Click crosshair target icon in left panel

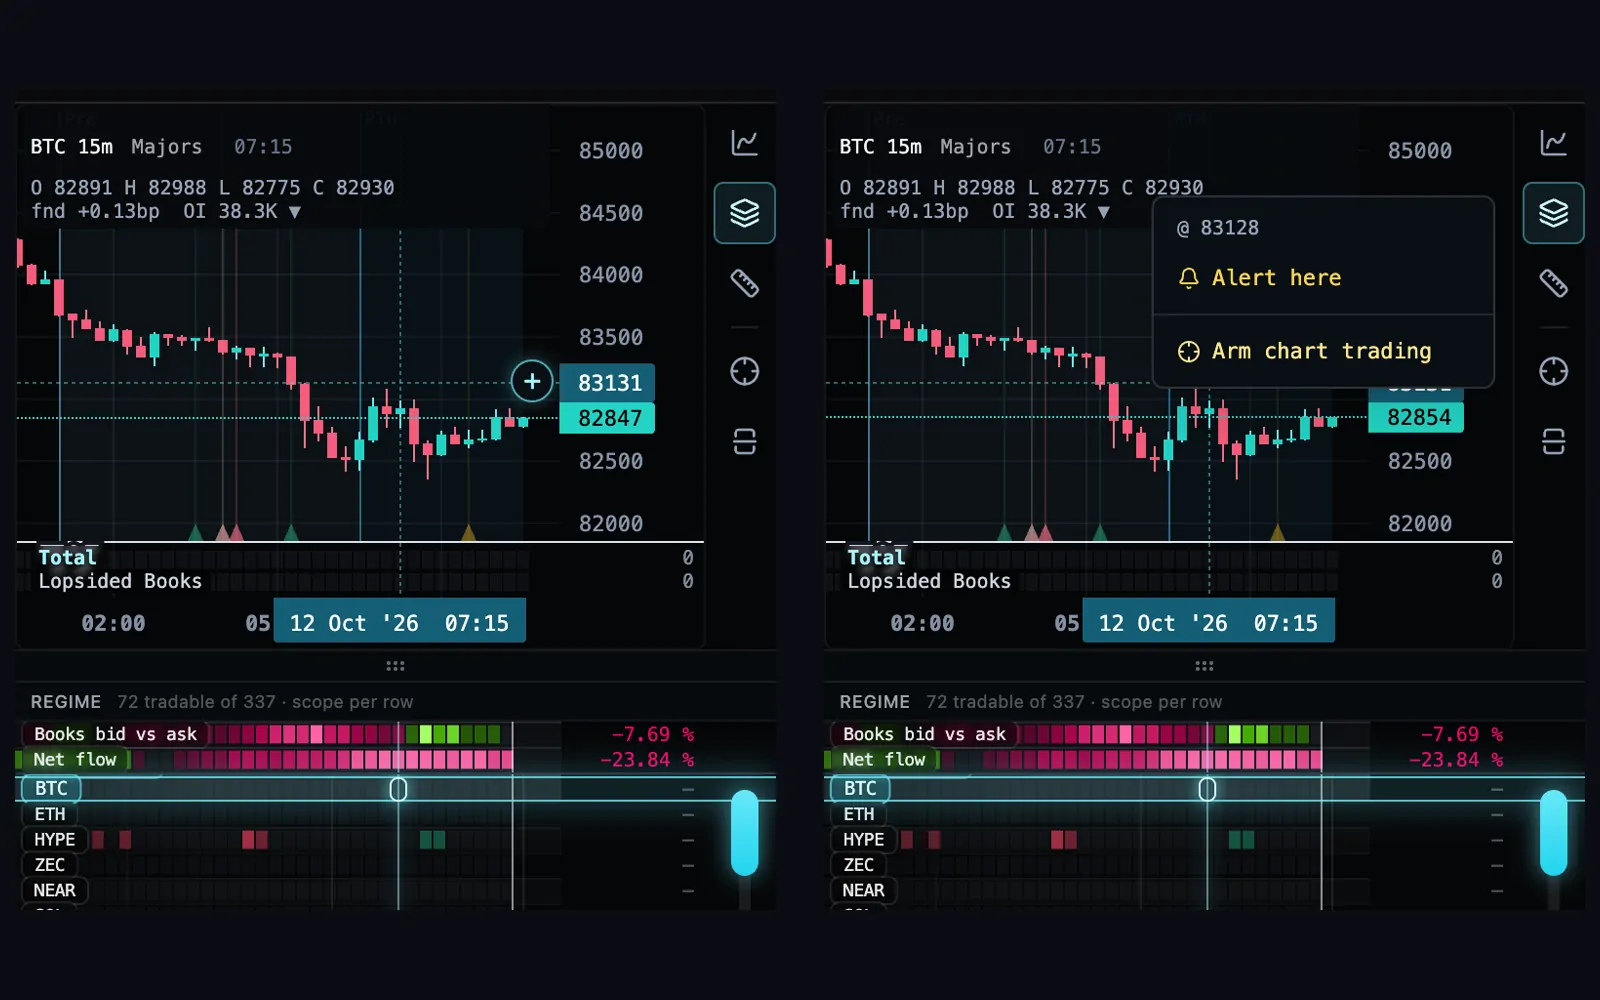coord(744,371)
